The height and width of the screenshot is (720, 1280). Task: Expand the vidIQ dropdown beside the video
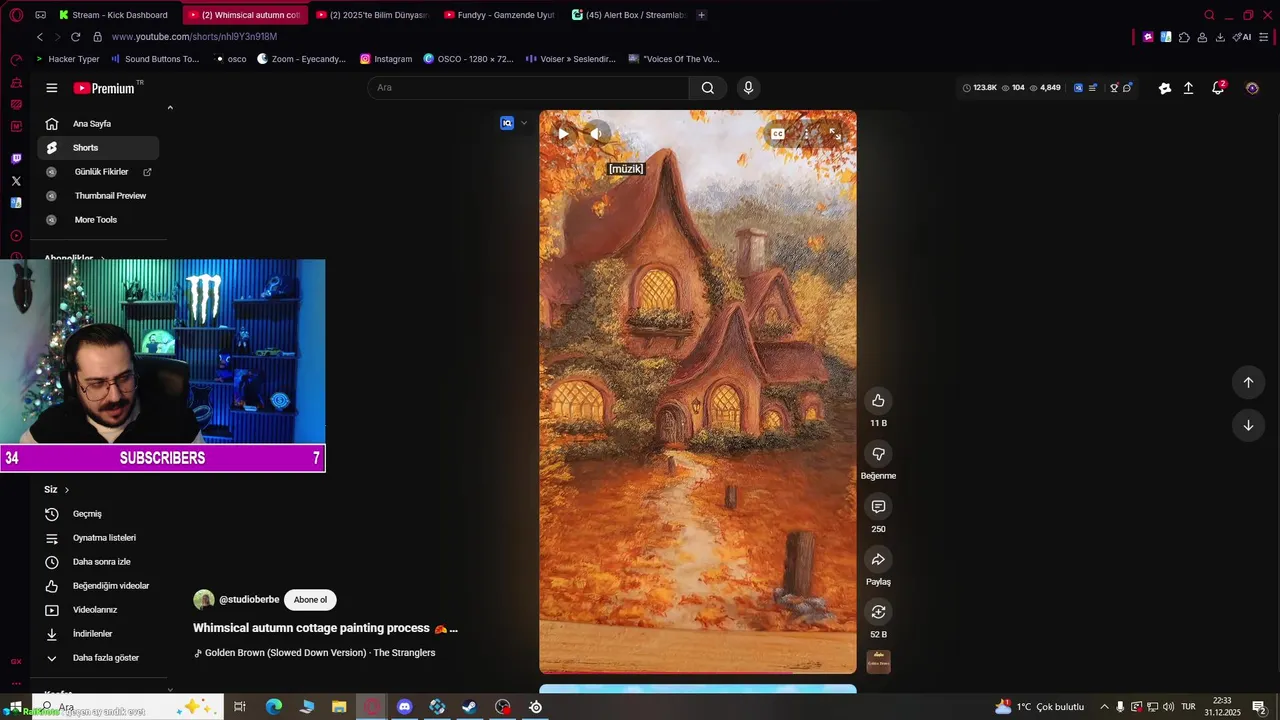(x=523, y=123)
